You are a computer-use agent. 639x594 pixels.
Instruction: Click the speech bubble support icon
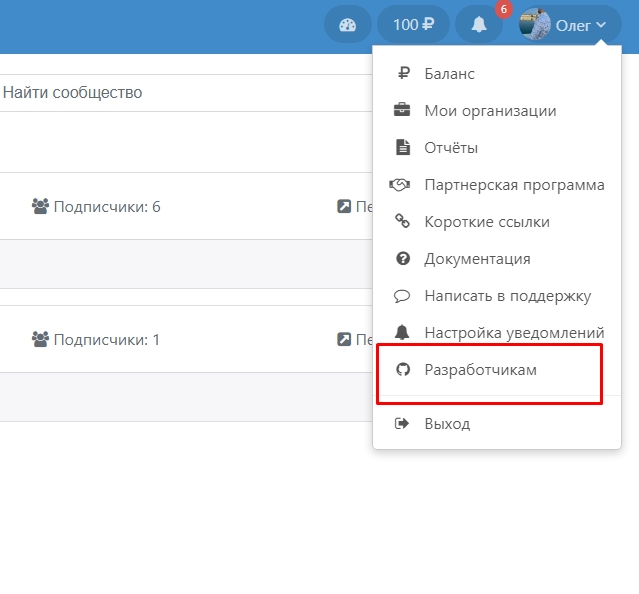pyautogui.click(x=403, y=295)
